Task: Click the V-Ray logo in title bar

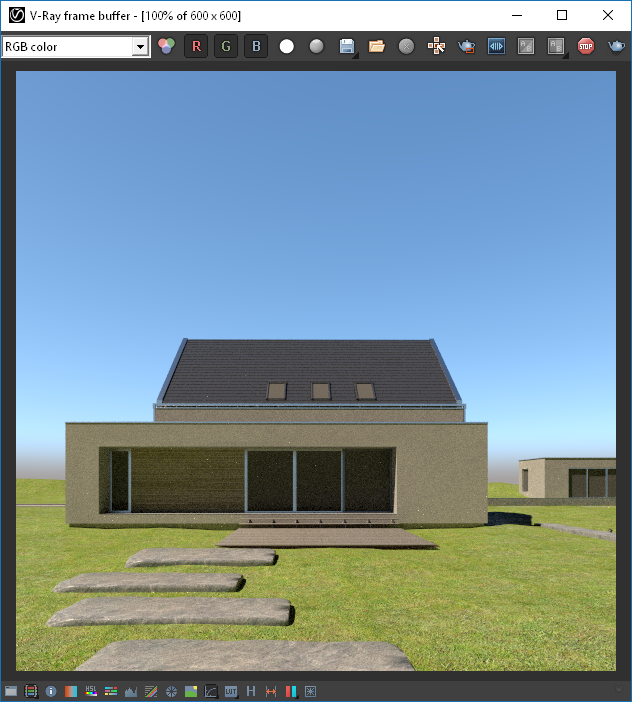Action: [x=17, y=15]
